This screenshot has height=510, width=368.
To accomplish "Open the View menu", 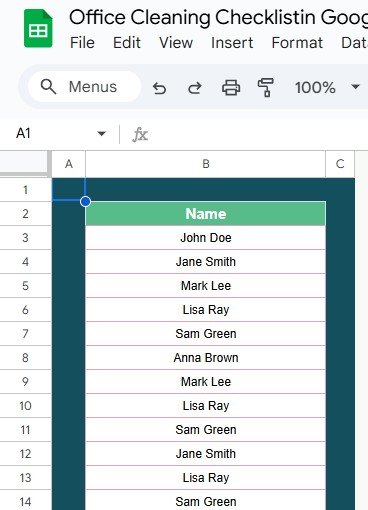I will click(x=176, y=43).
